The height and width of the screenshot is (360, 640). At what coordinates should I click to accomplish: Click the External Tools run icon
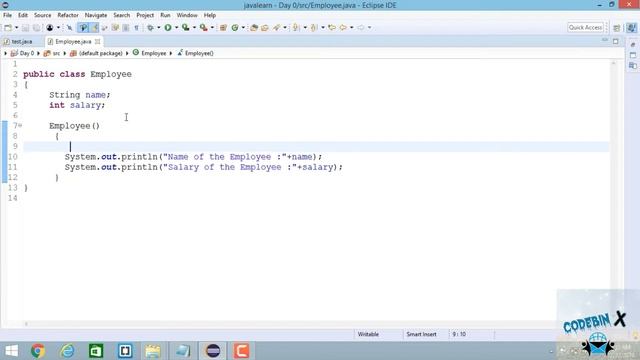(x=203, y=28)
